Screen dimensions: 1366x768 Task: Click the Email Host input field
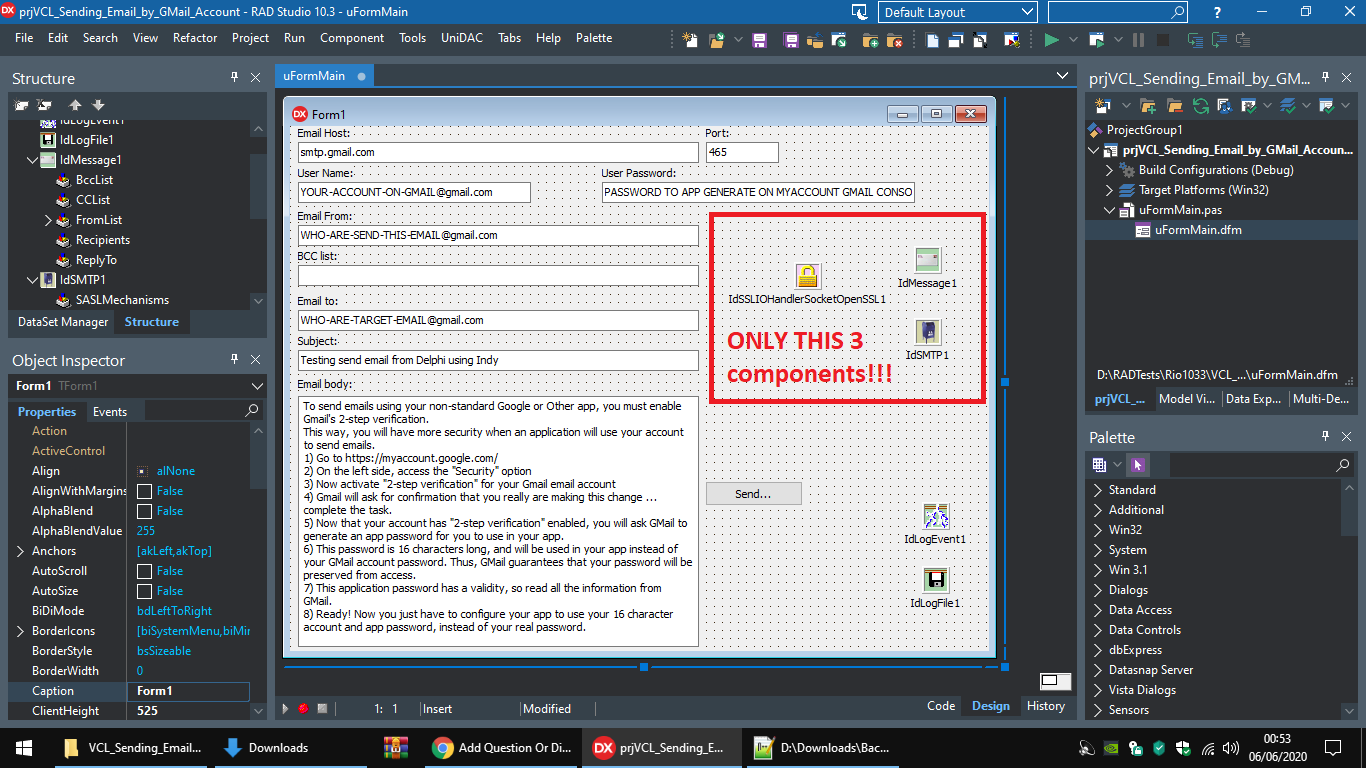(x=498, y=152)
